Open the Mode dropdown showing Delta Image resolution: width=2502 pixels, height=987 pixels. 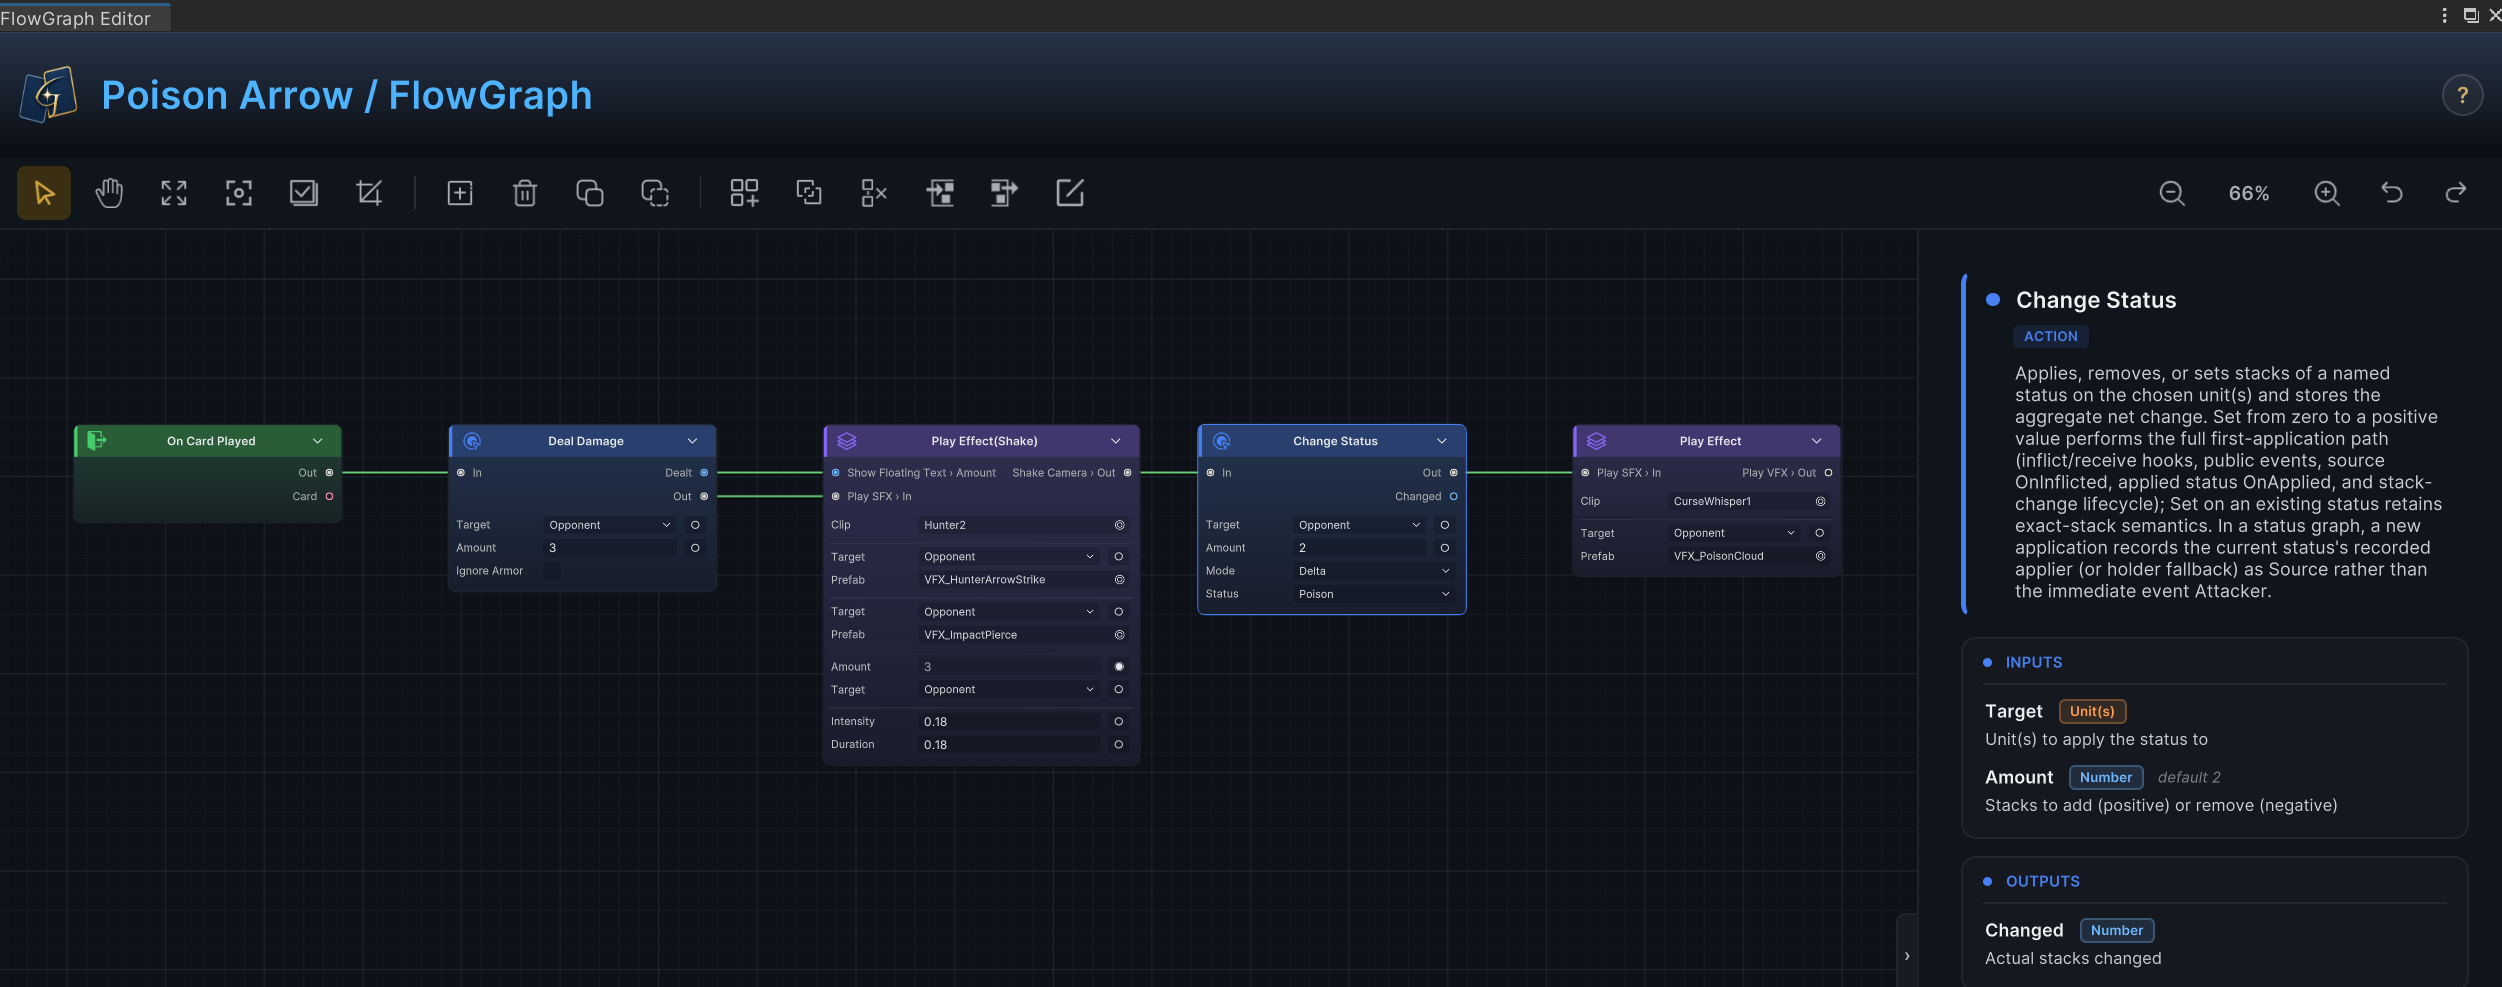(1374, 571)
